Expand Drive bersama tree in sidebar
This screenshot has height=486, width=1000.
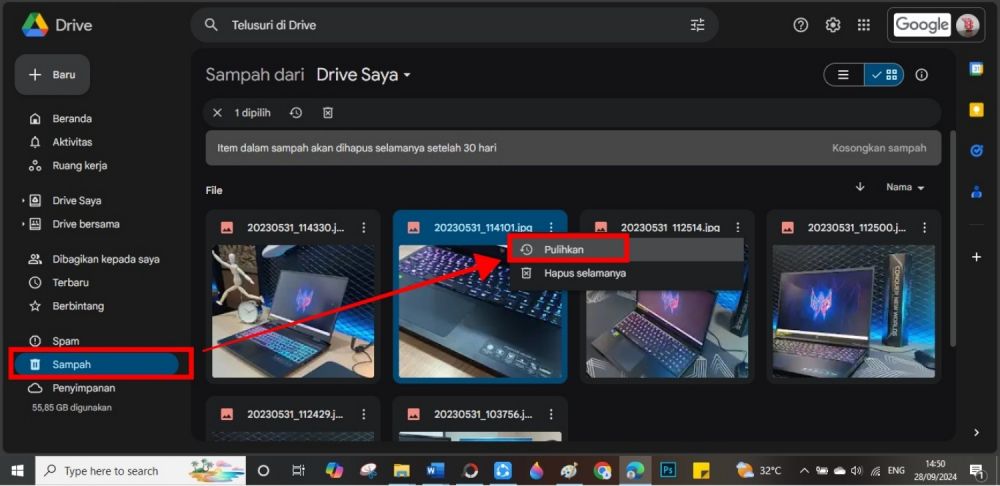[x=24, y=225]
